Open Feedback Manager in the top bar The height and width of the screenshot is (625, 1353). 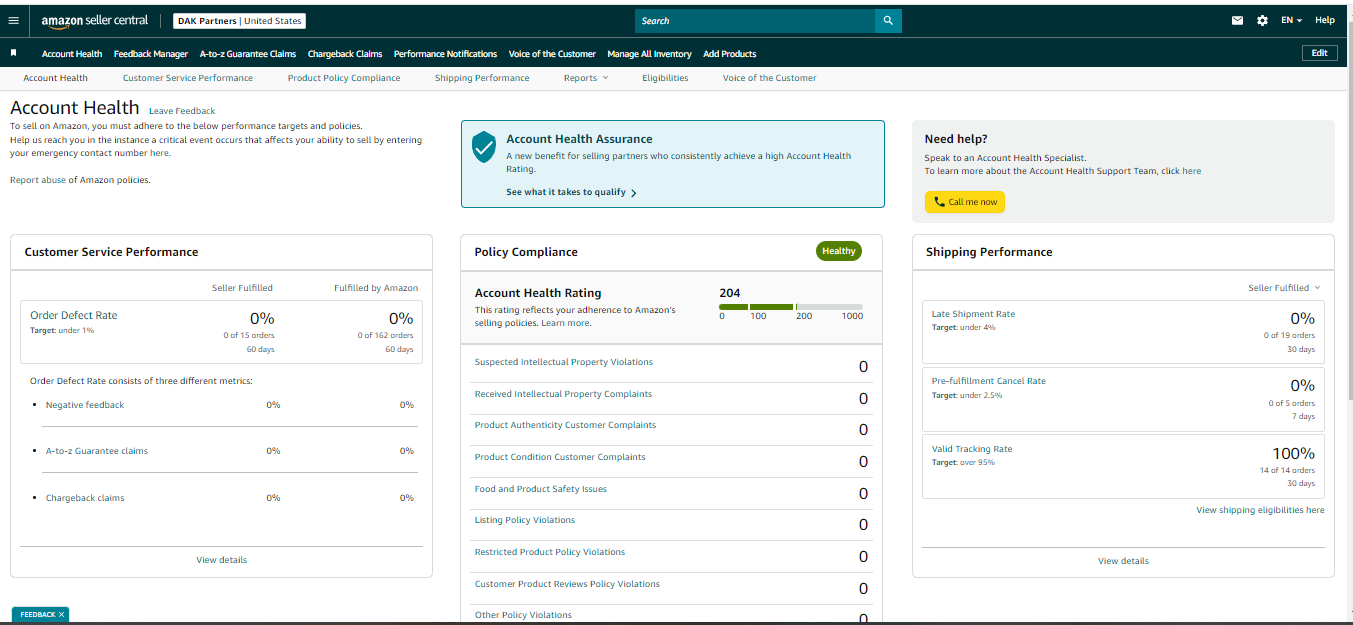(151, 54)
